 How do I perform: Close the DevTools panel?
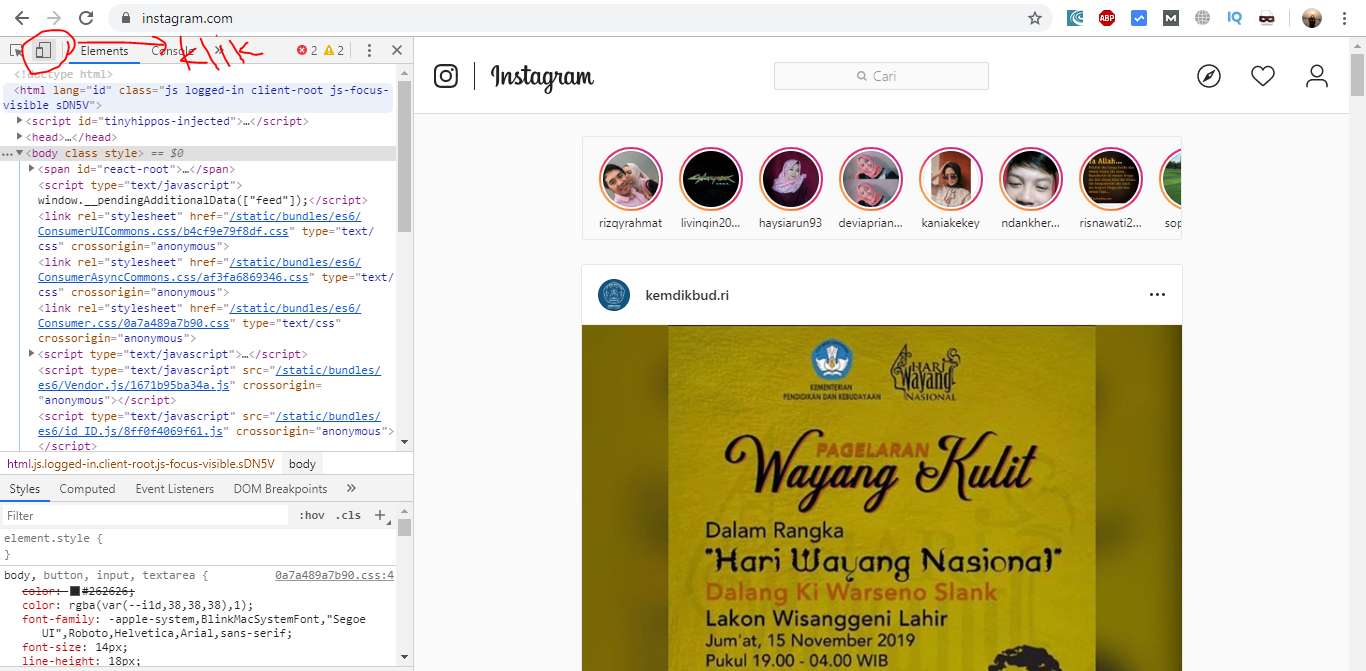(397, 50)
